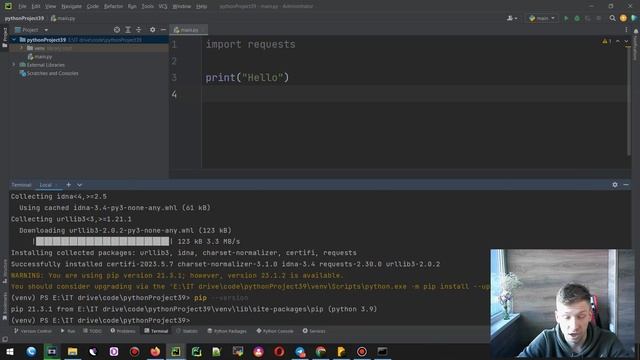Image resolution: width=640 pixels, height=360 pixels.
Task: Open Terminal panel settings gear
Action: click(615, 185)
